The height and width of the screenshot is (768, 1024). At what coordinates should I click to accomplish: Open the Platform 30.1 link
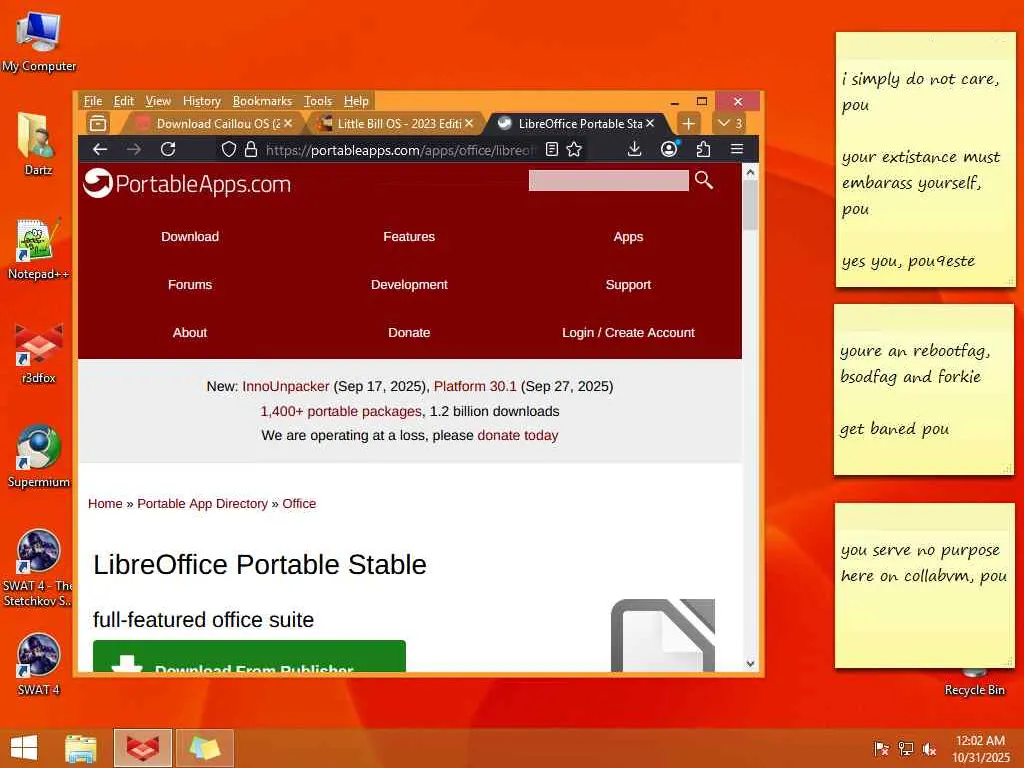(x=475, y=387)
